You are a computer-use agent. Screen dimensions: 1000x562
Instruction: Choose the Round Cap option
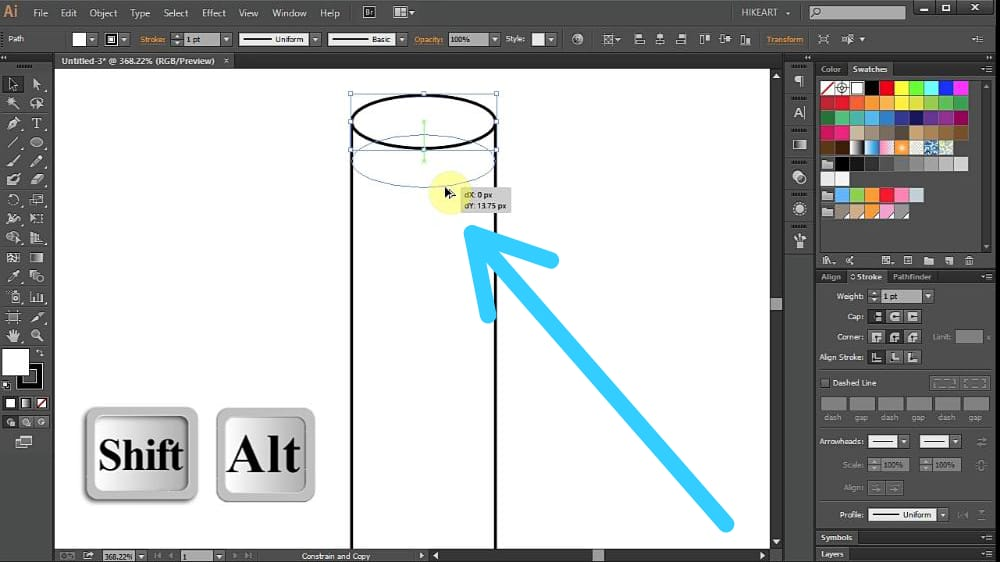click(895, 316)
